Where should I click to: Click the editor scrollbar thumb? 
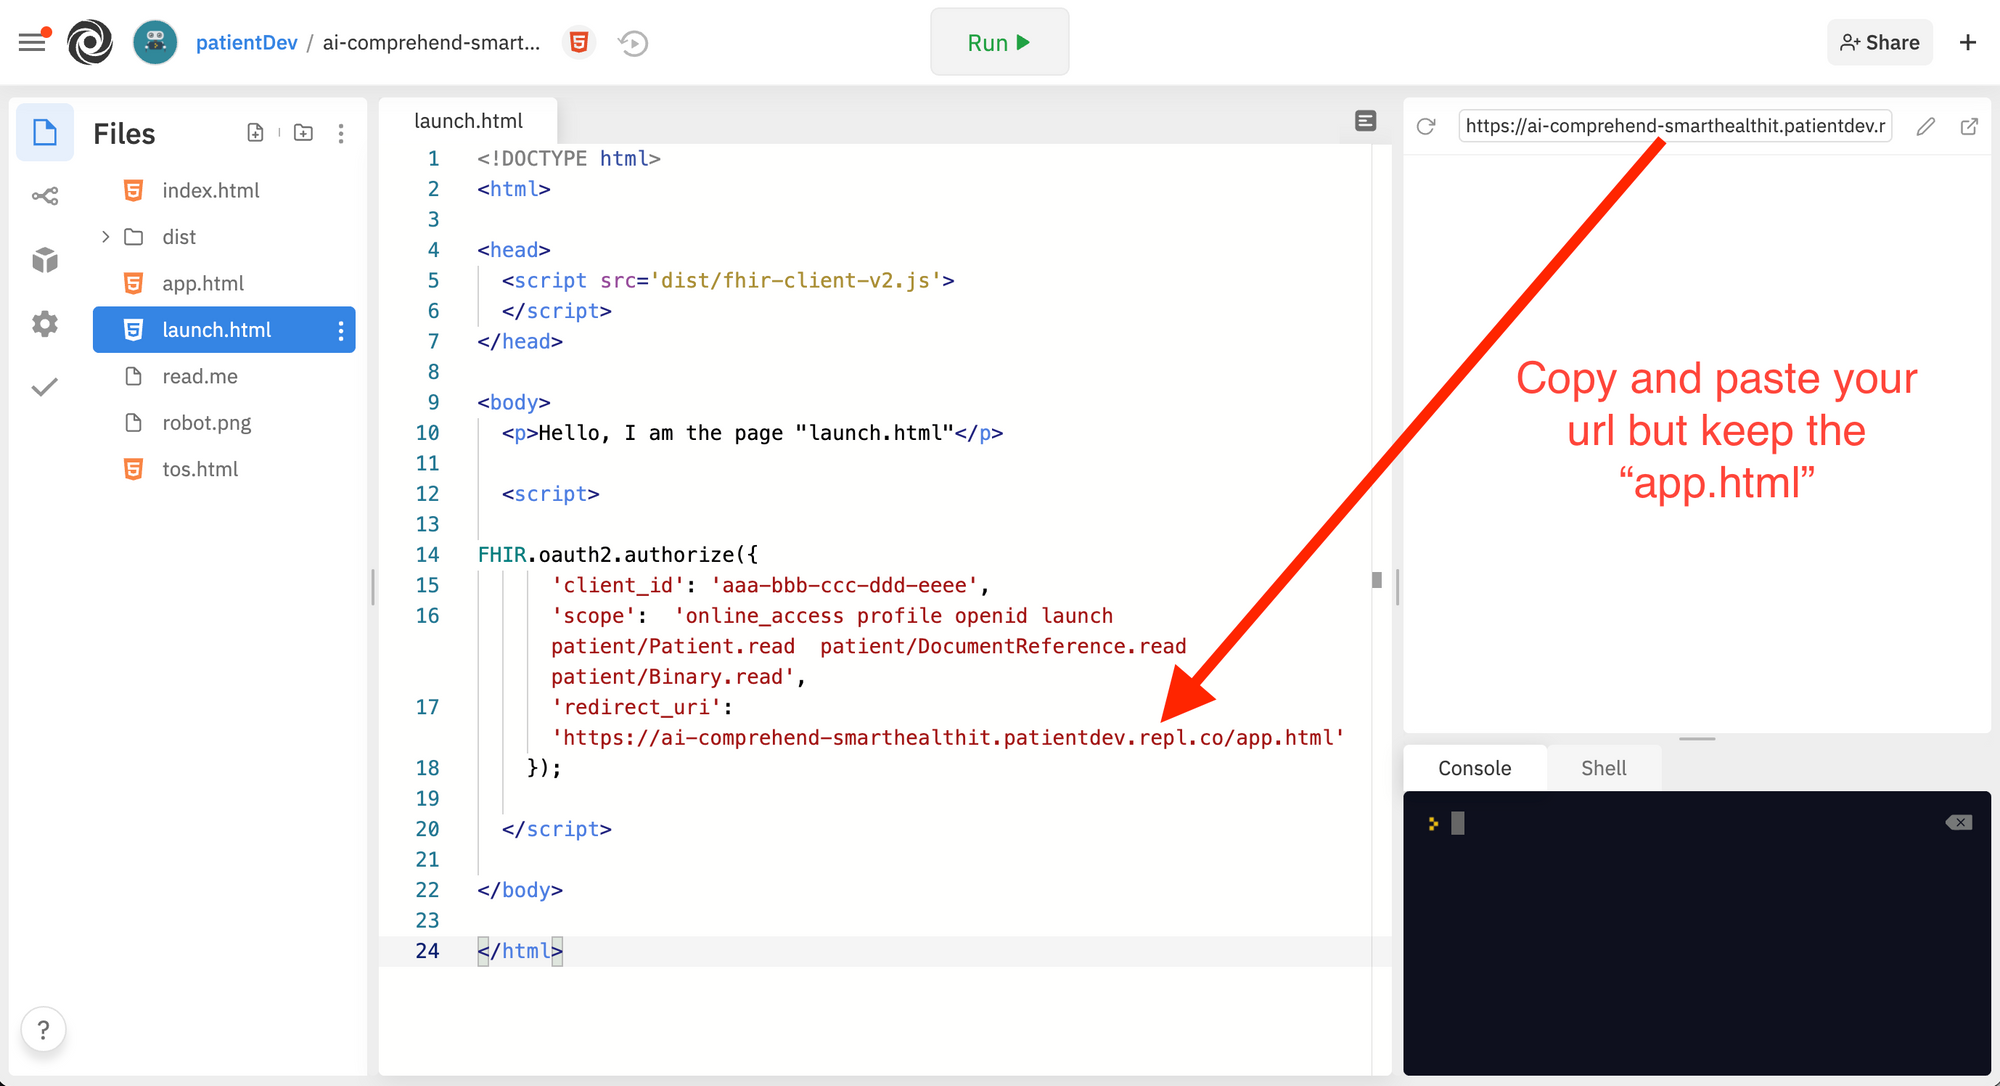pyautogui.click(x=1377, y=580)
